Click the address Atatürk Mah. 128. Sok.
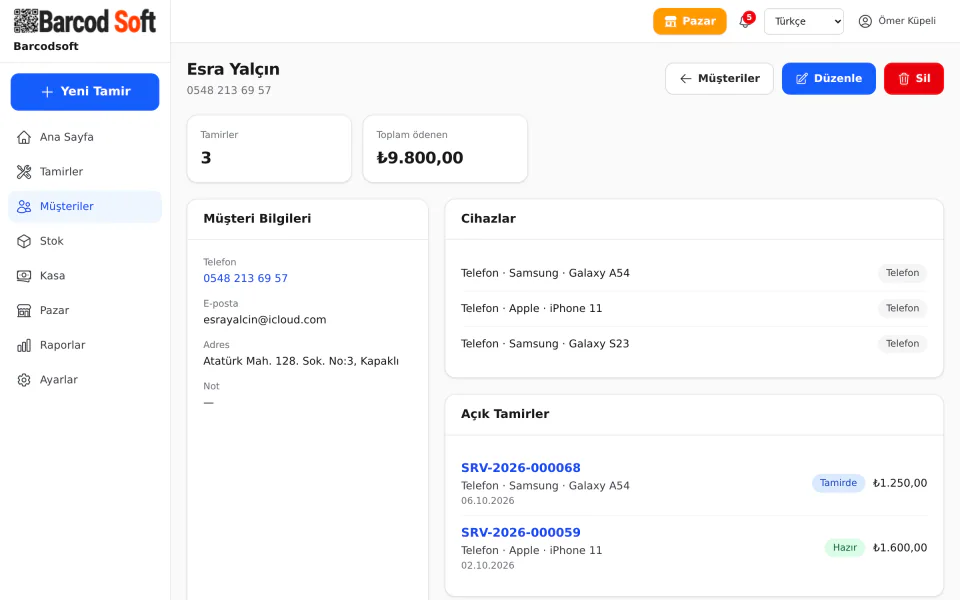Viewport: 960px width, 600px height. (301, 361)
